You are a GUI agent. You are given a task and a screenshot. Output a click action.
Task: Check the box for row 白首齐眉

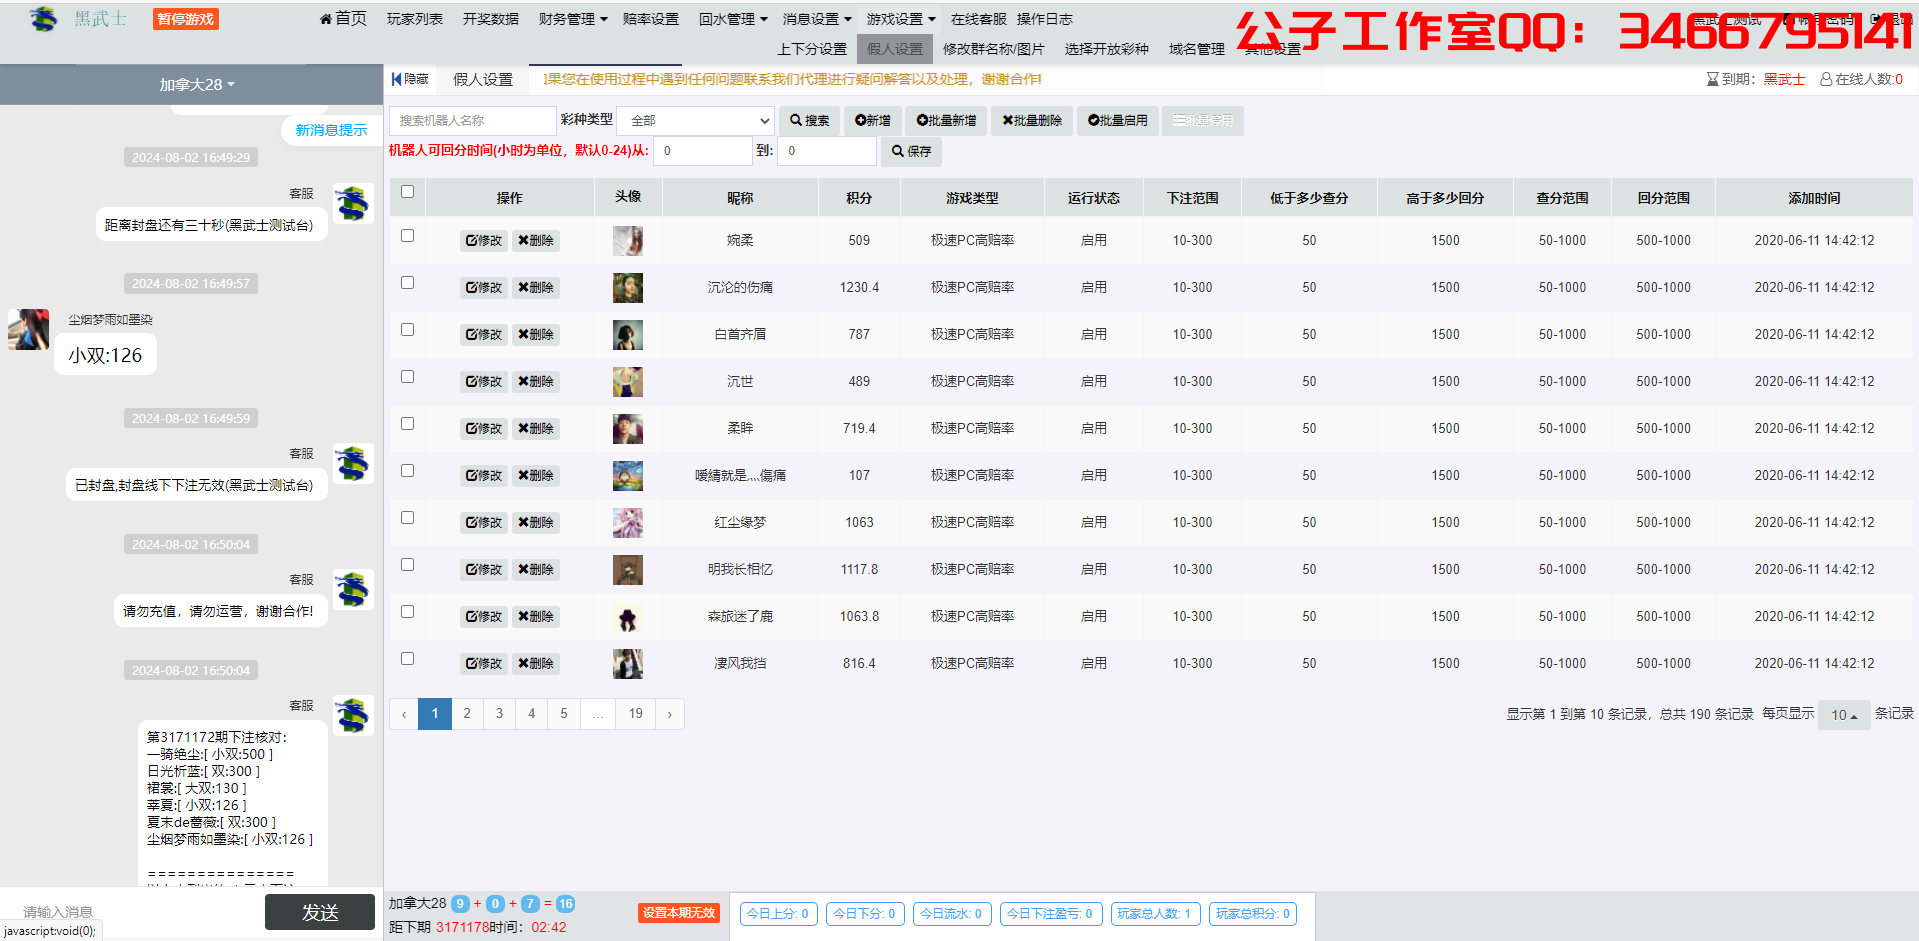[x=407, y=330]
